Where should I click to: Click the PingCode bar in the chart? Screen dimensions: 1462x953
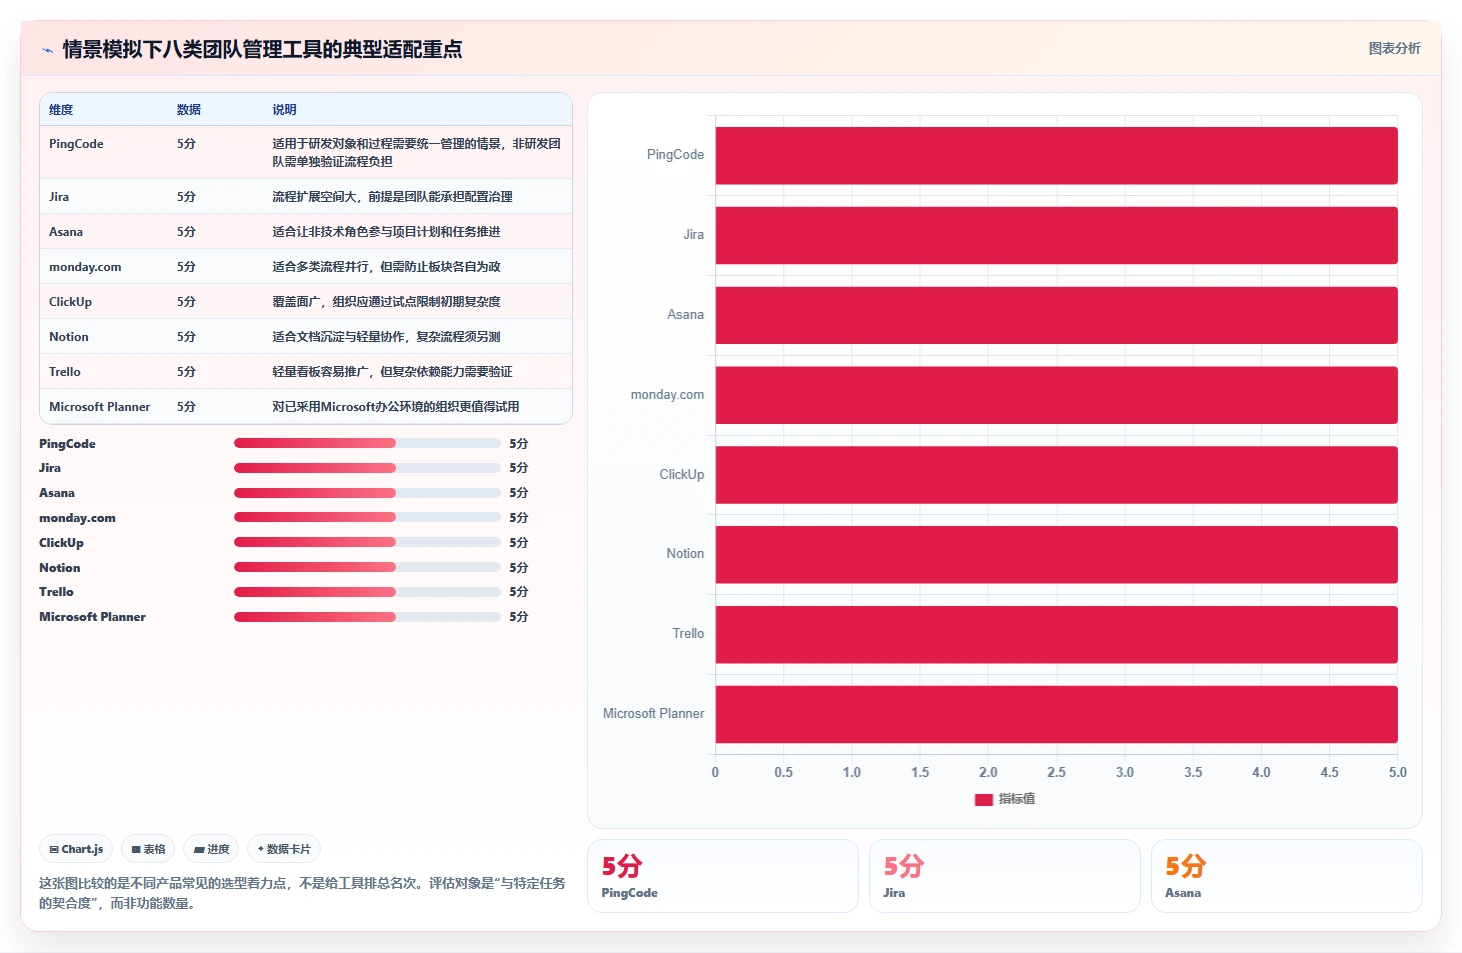[x=1056, y=155]
